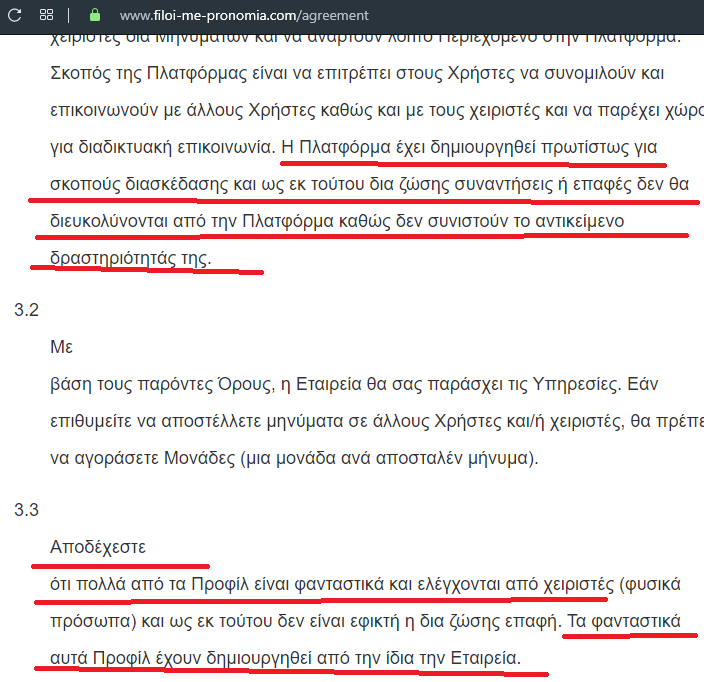Click the underlined word "Αποδέχεστε"

98,548
